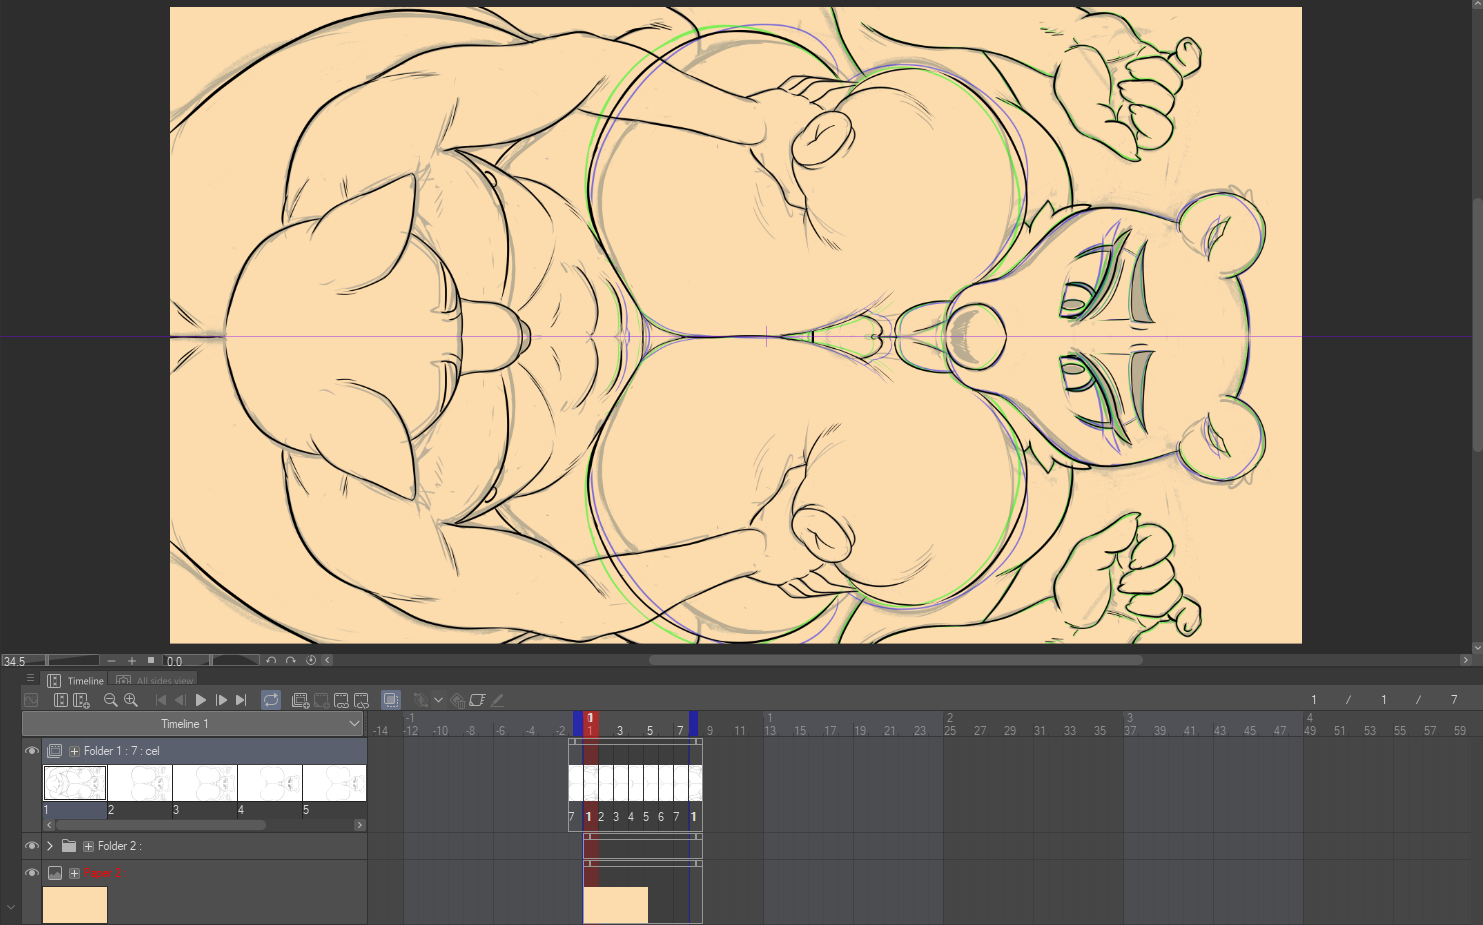
Task: Toggle loop playback
Action: pos(271,700)
